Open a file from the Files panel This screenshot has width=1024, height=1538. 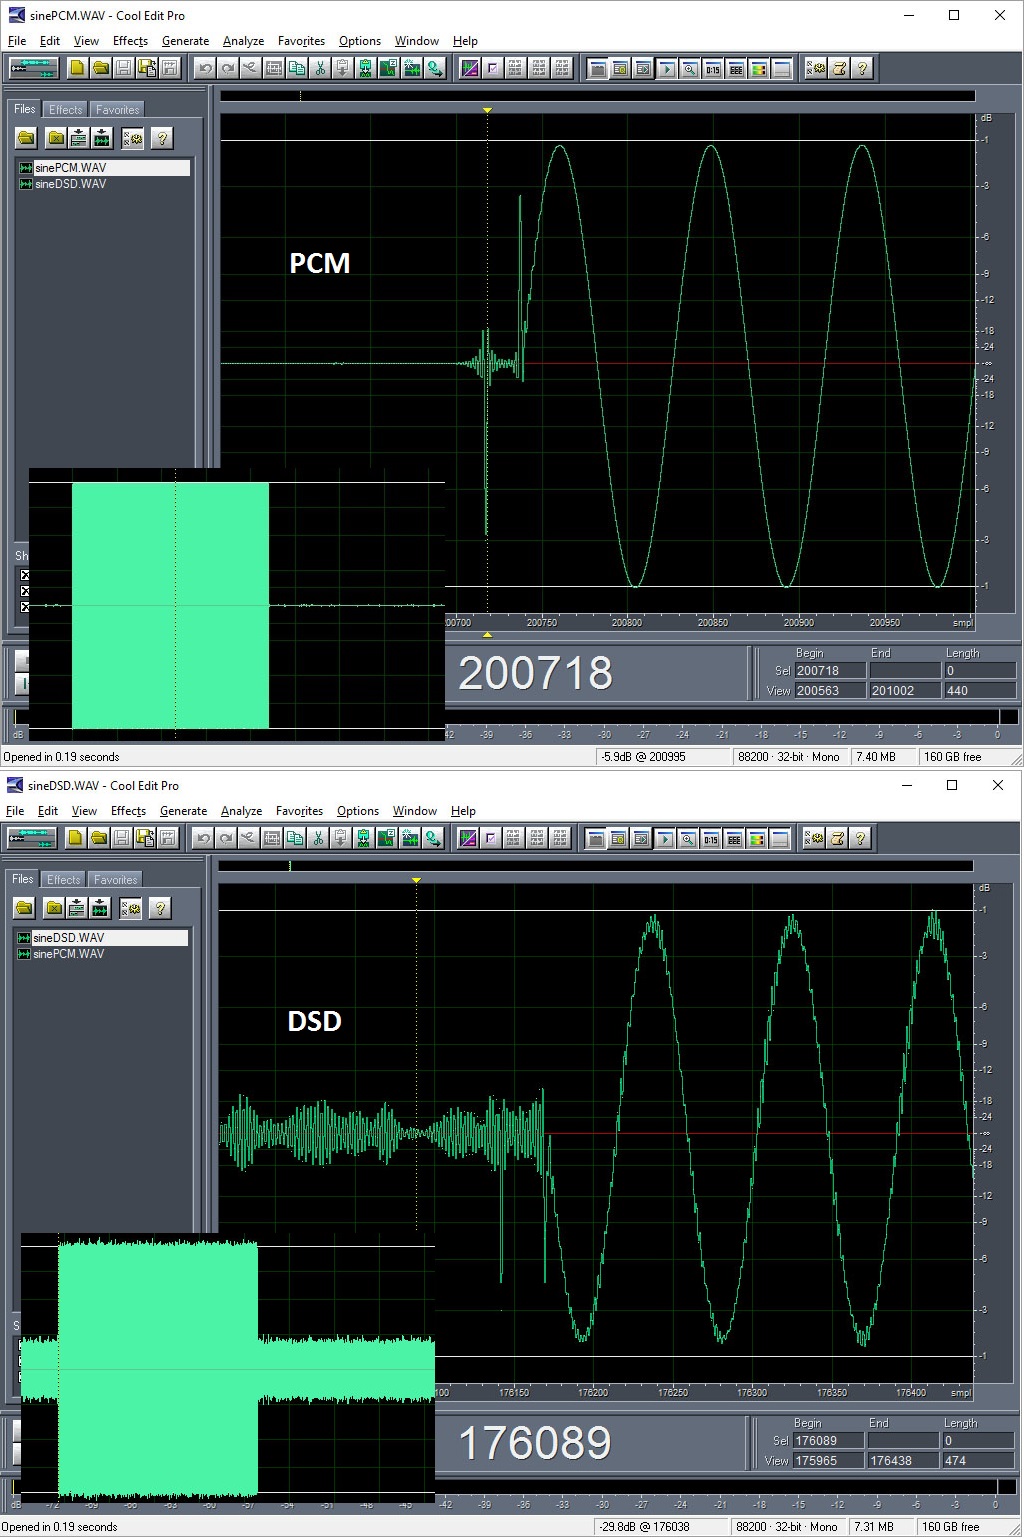(26, 138)
